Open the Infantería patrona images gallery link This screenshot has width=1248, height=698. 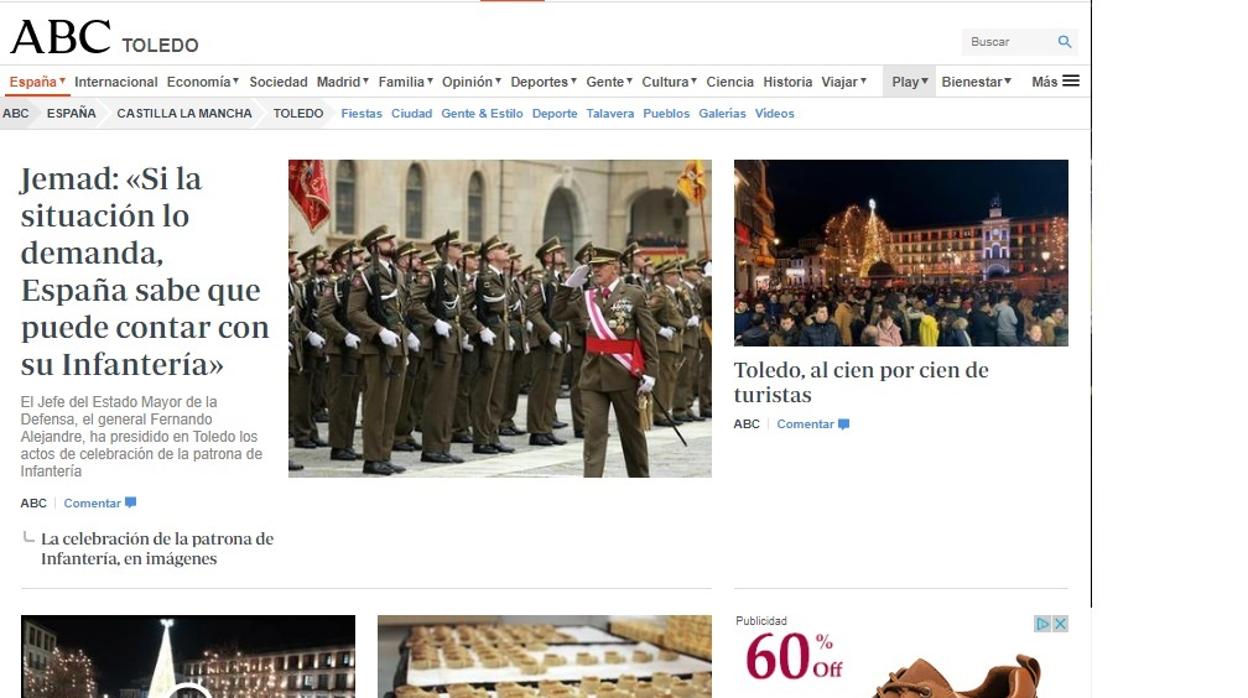tap(156, 548)
